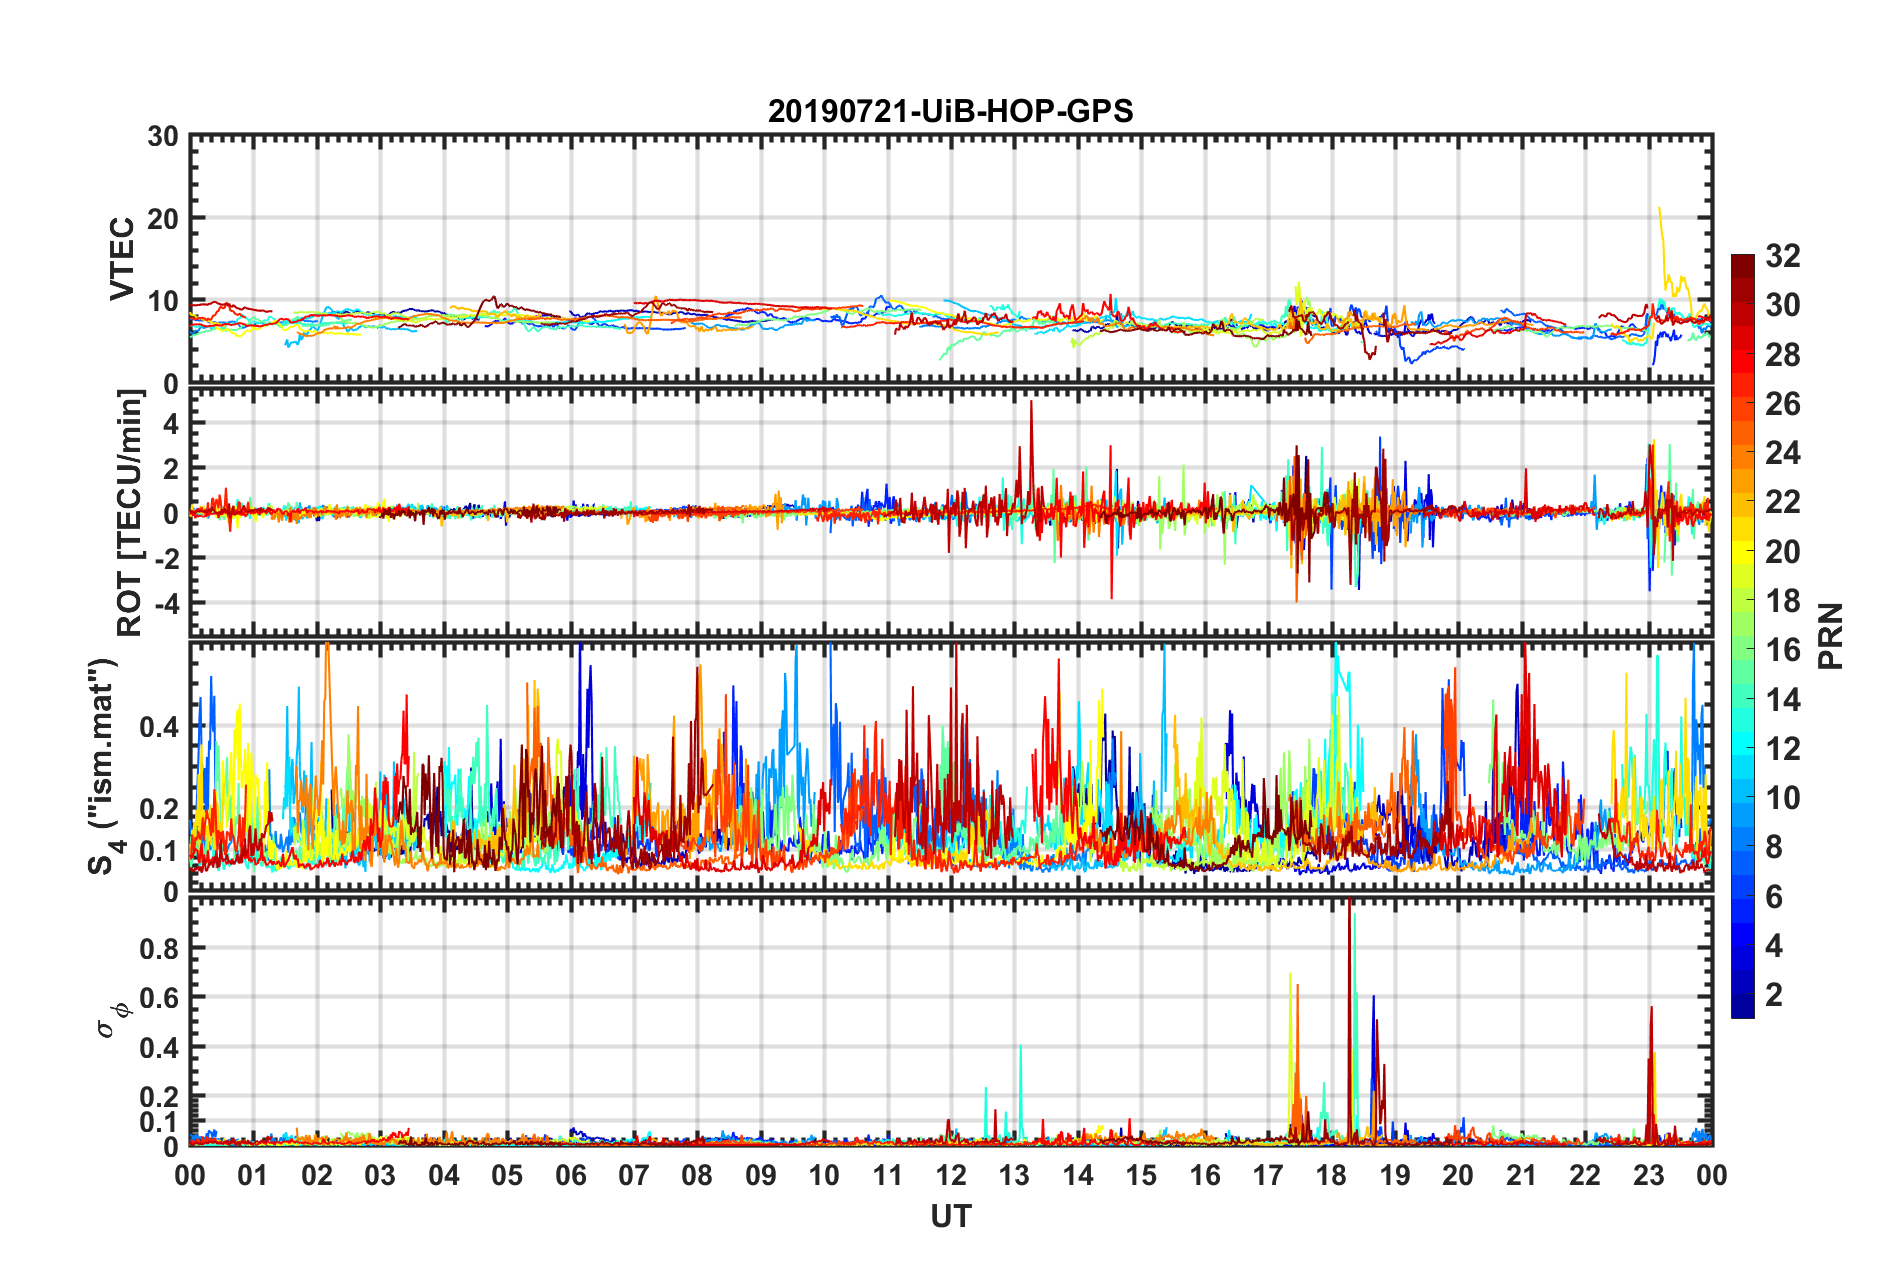Click UT axis tick label 19
1902x1272 pixels.
pyautogui.click(x=1395, y=1175)
